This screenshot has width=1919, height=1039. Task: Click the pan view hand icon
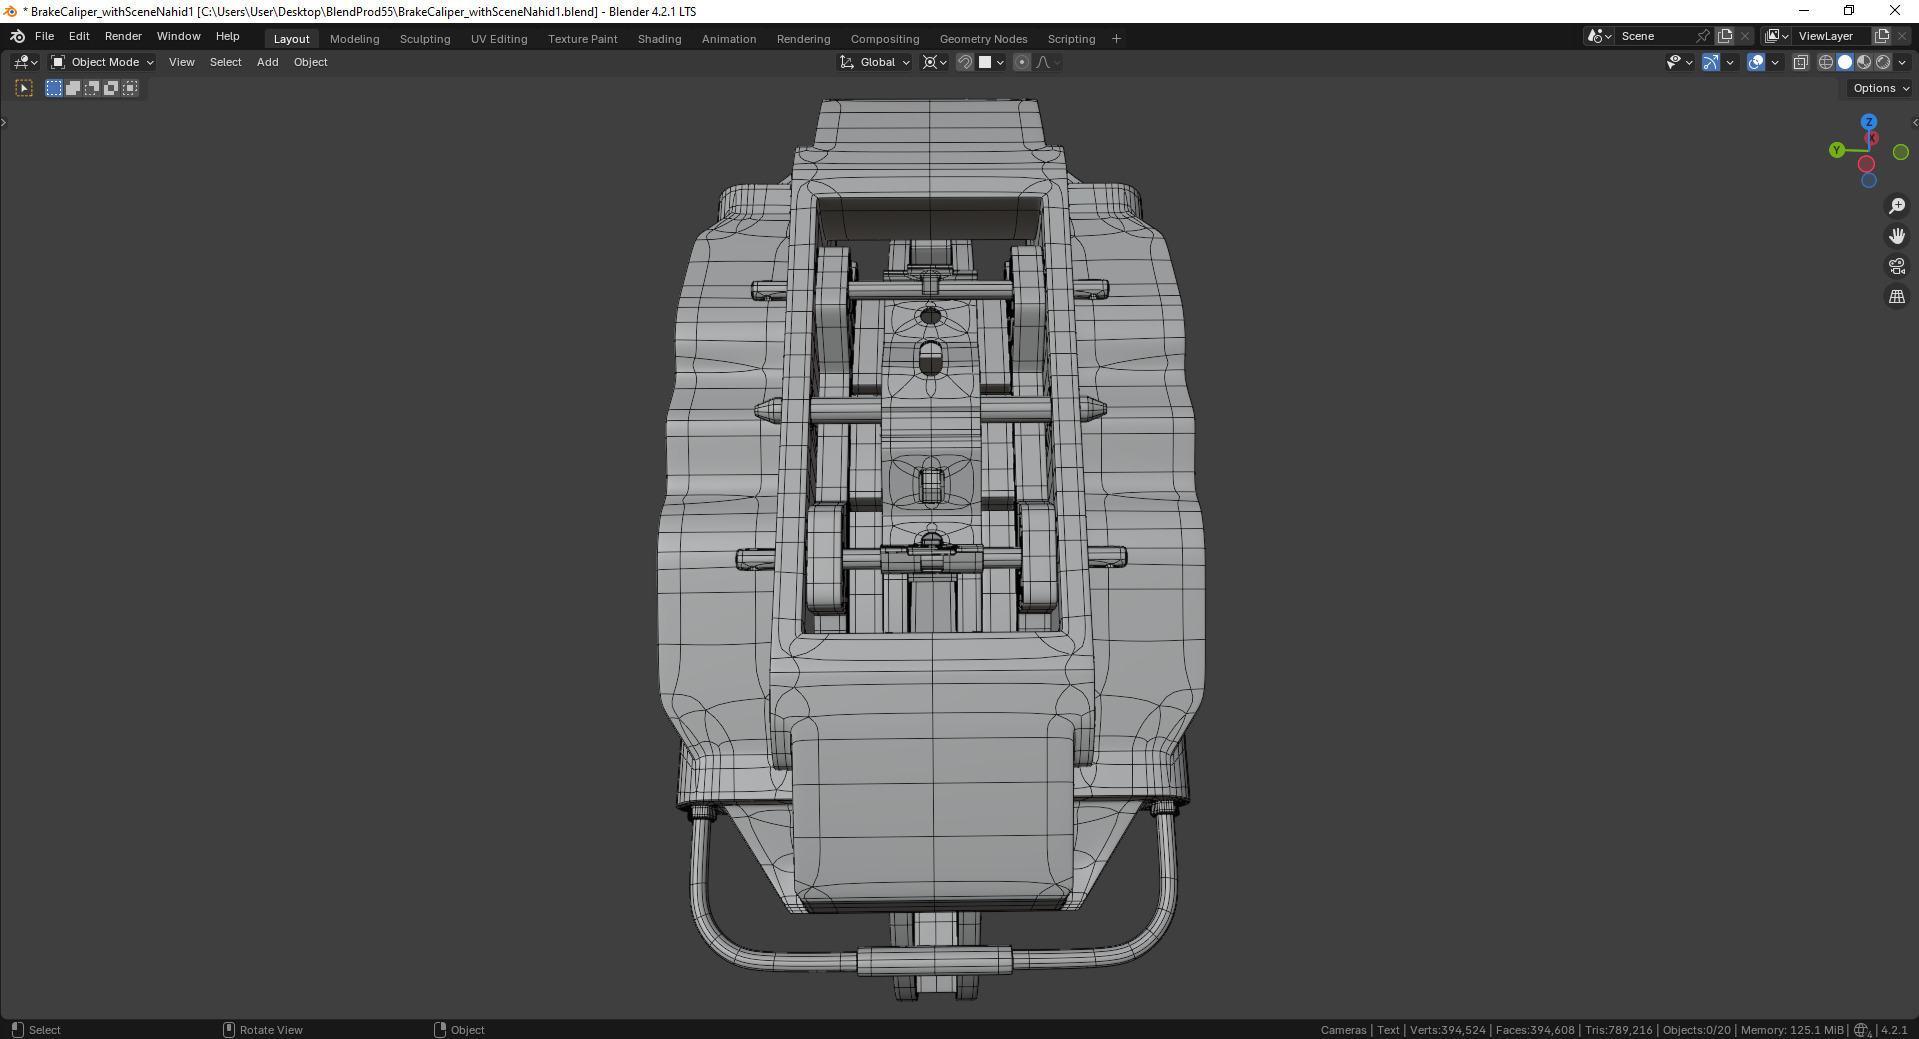[x=1897, y=236]
